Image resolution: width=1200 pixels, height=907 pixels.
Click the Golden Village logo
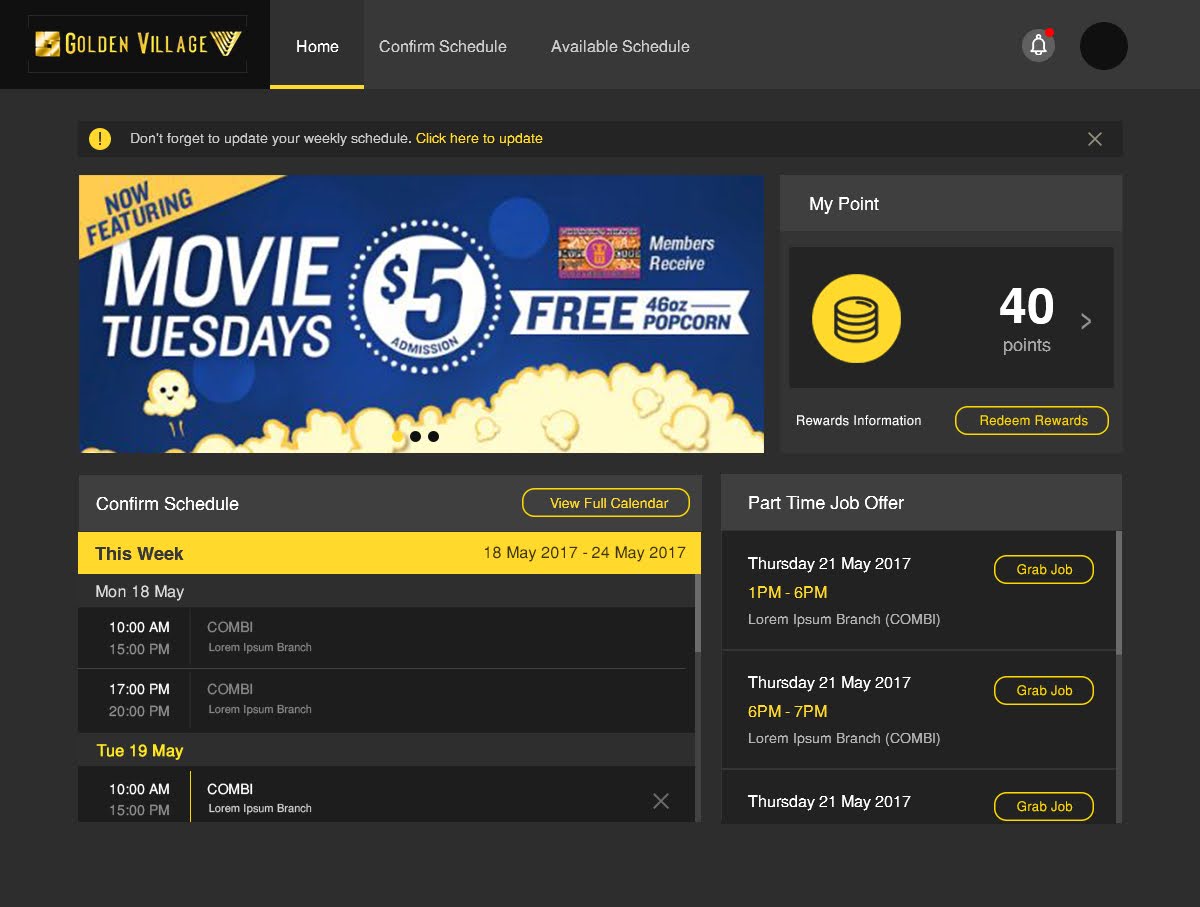(x=138, y=43)
